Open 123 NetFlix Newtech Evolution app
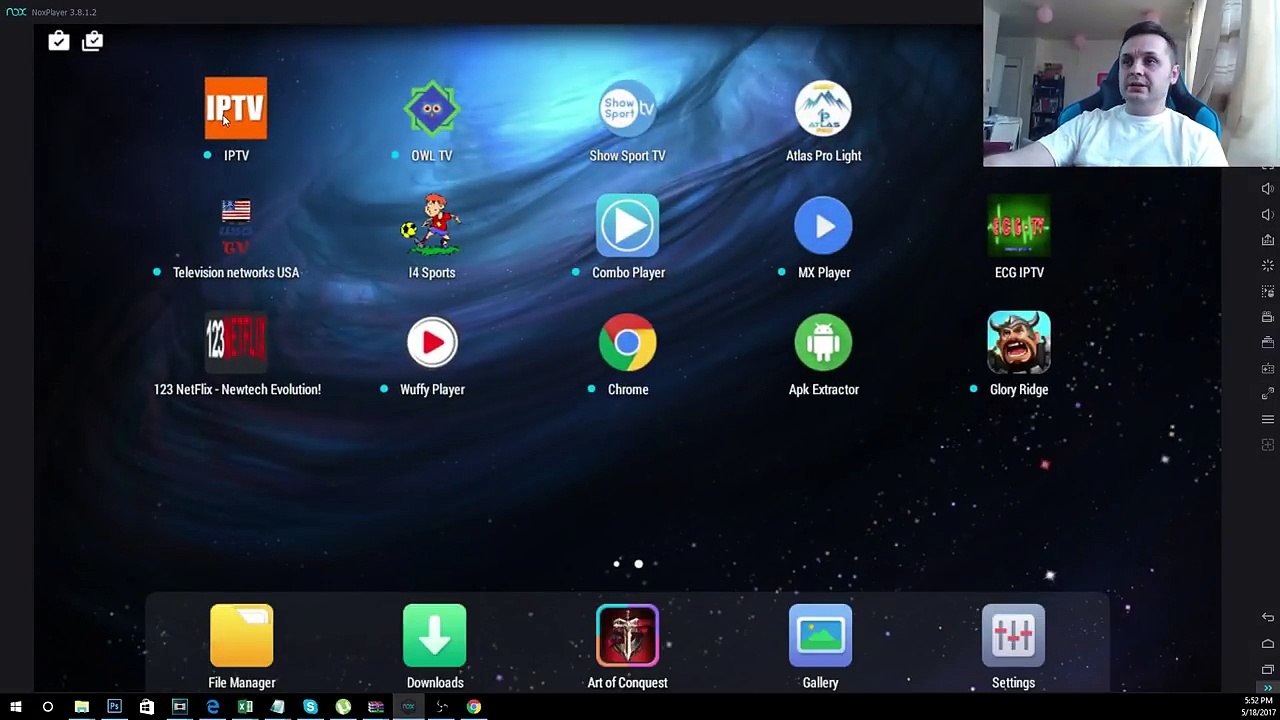The image size is (1280, 720). (236, 342)
